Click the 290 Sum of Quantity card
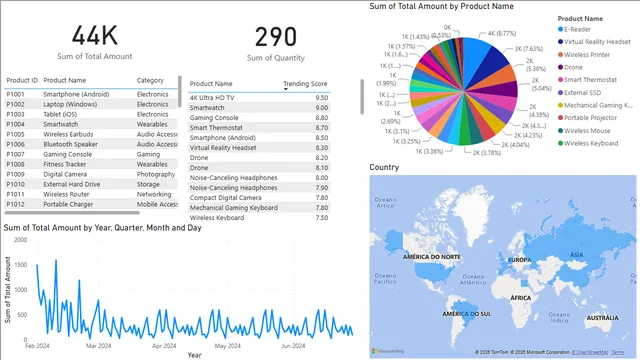Screen dimensions: 640x360 [276, 43]
